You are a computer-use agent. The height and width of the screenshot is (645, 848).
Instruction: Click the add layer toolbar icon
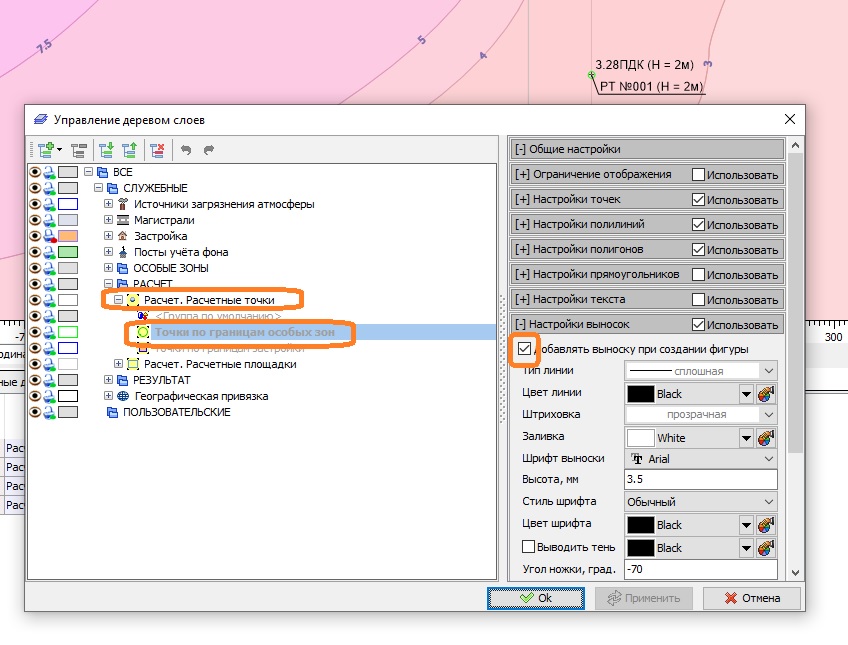[45, 150]
